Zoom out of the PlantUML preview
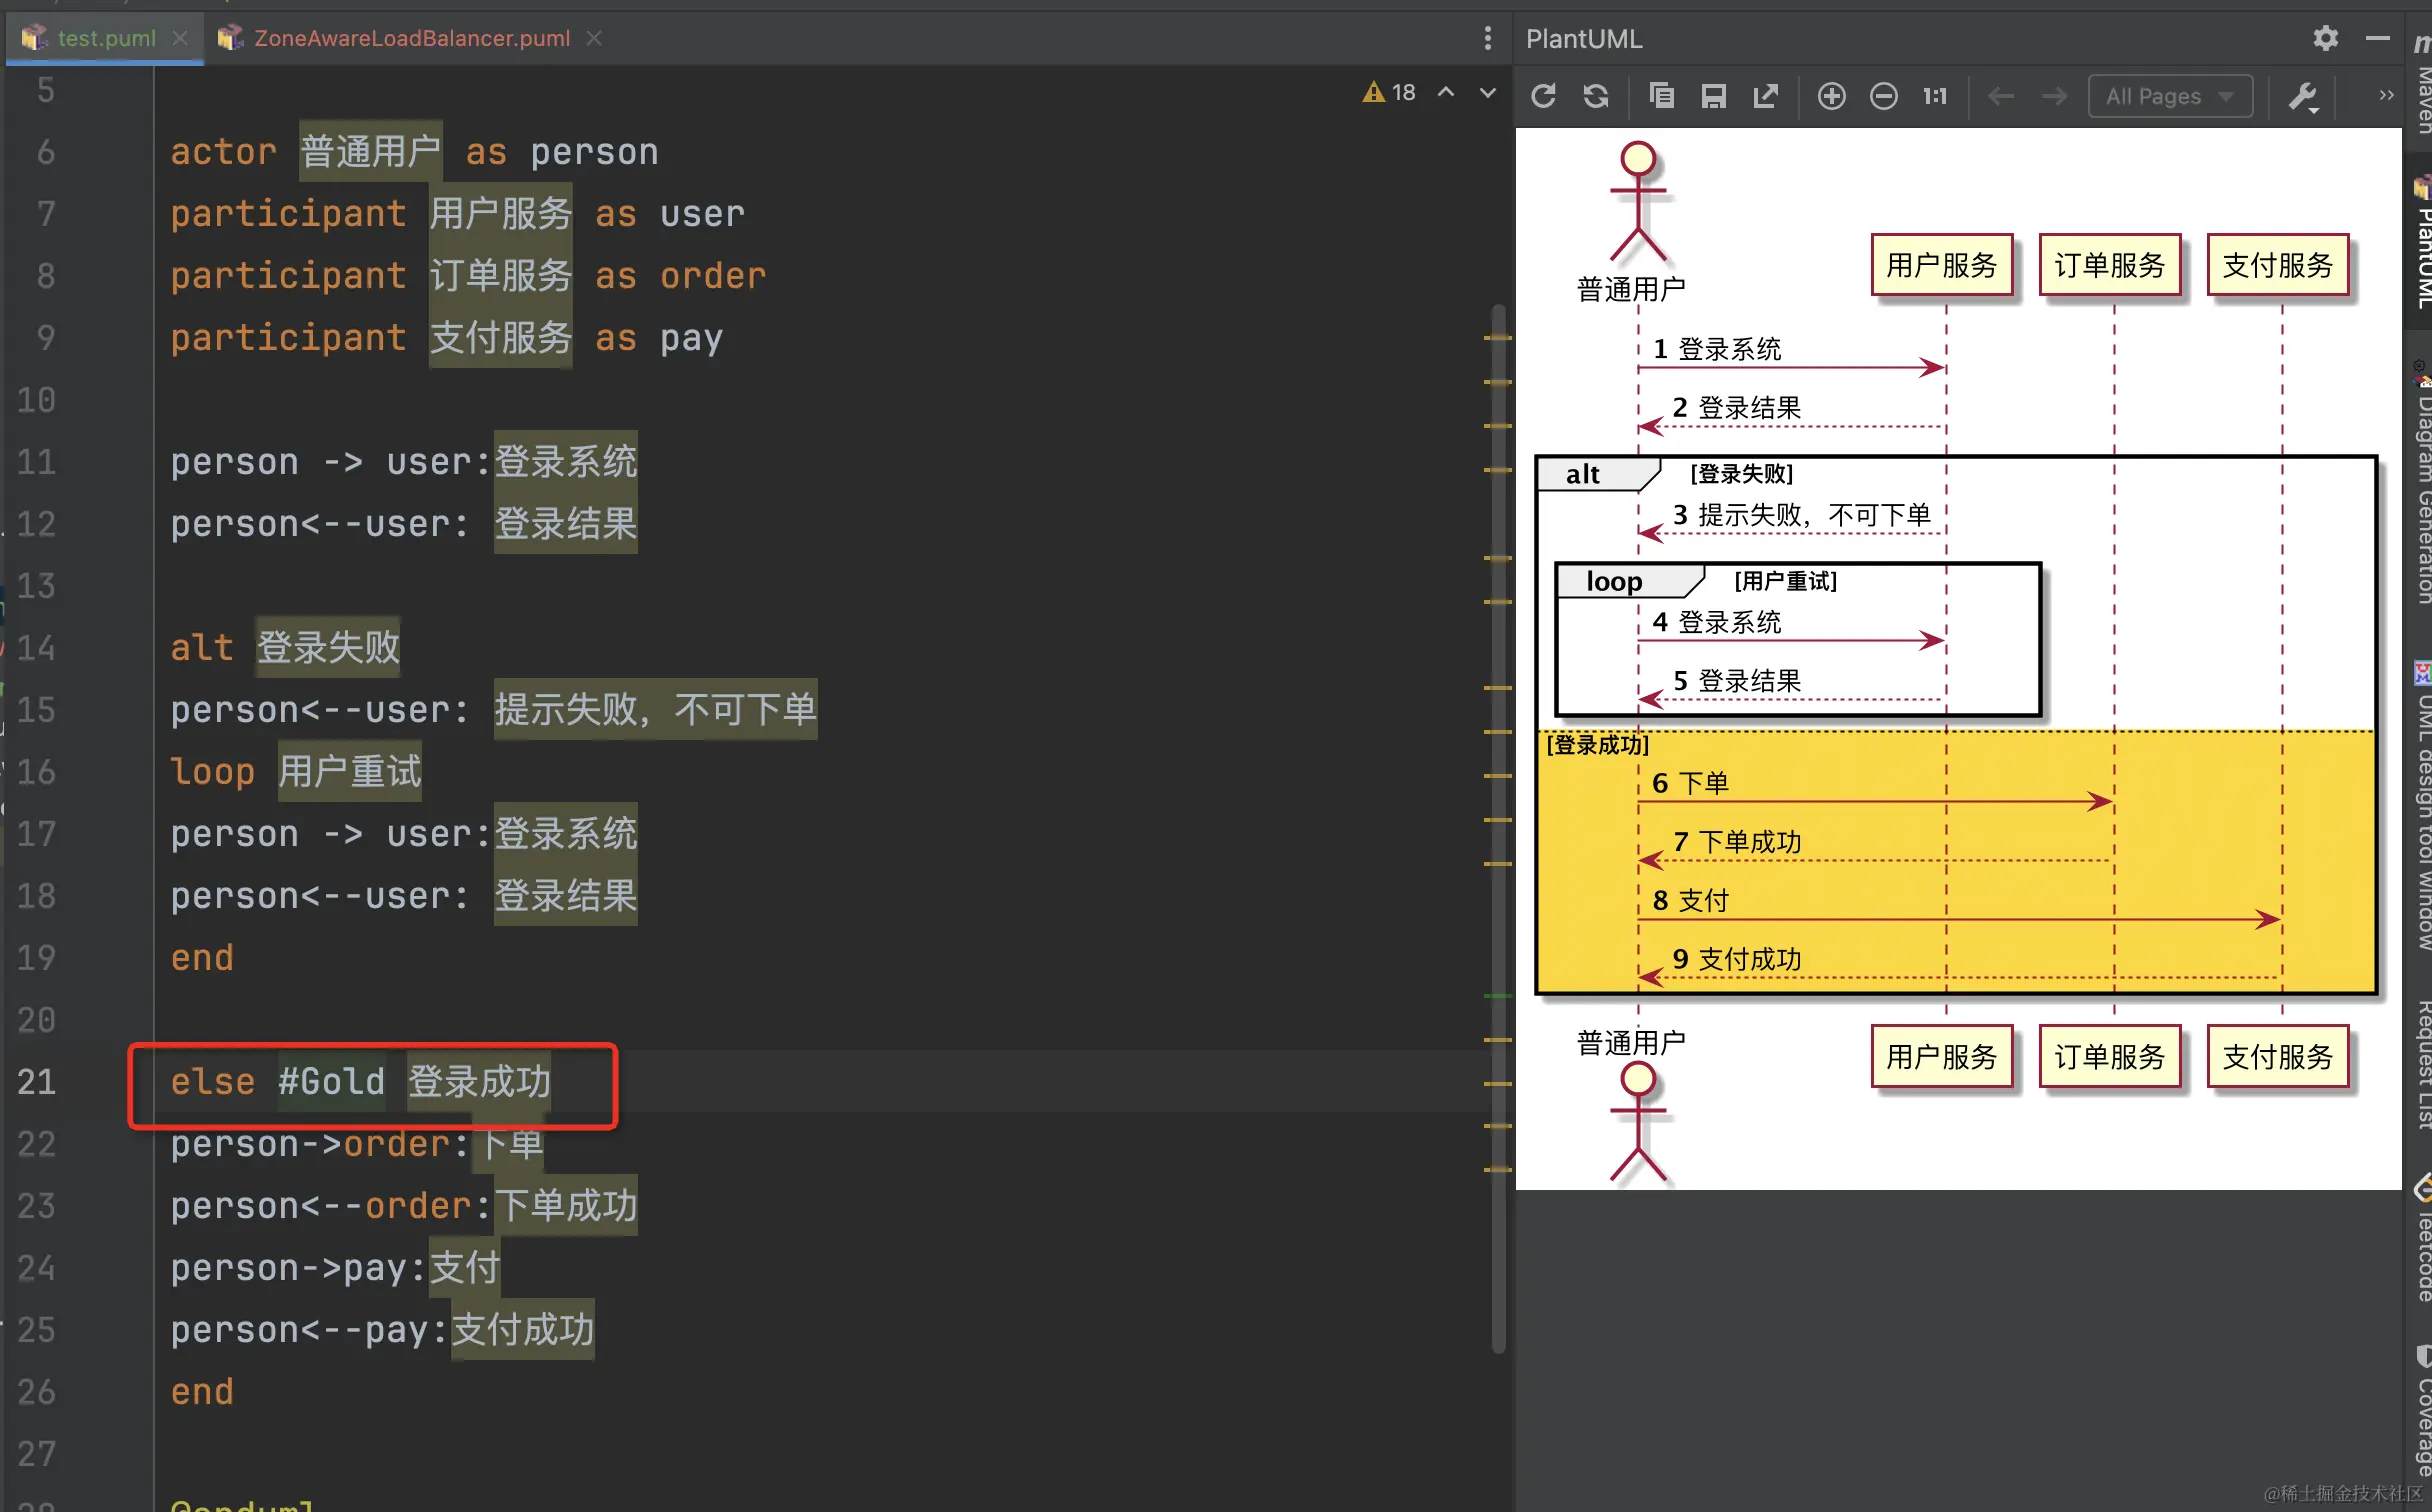The image size is (2432, 1512). click(1884, 96)
